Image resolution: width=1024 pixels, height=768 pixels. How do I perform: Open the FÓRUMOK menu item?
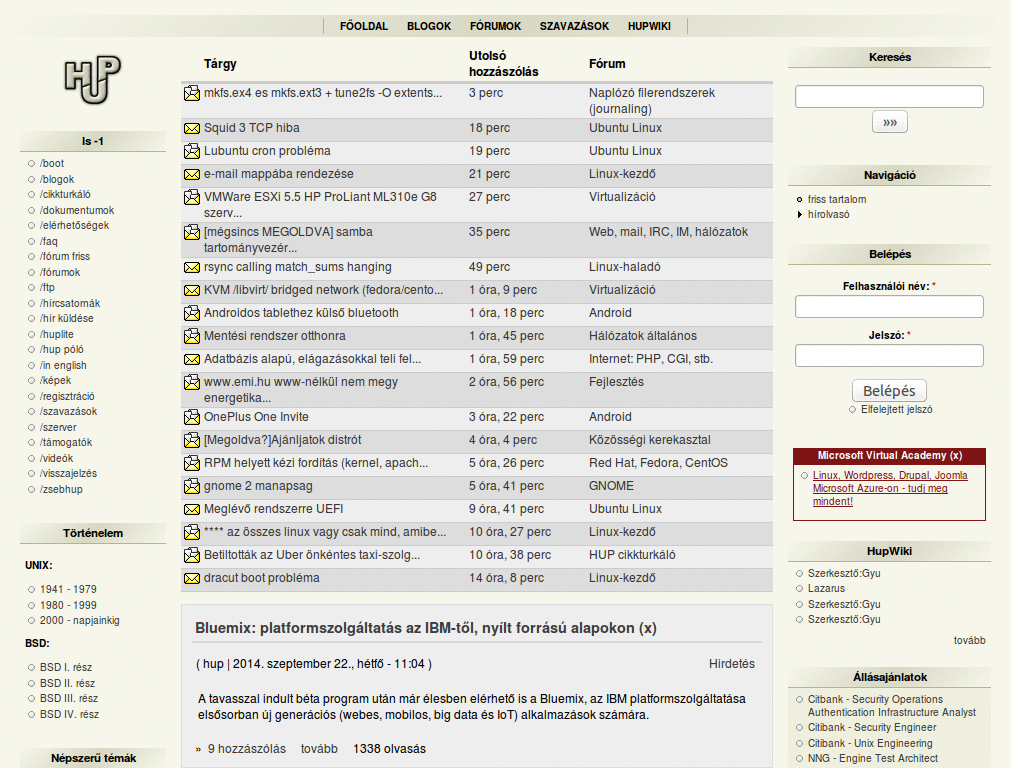tap(495, 26)
